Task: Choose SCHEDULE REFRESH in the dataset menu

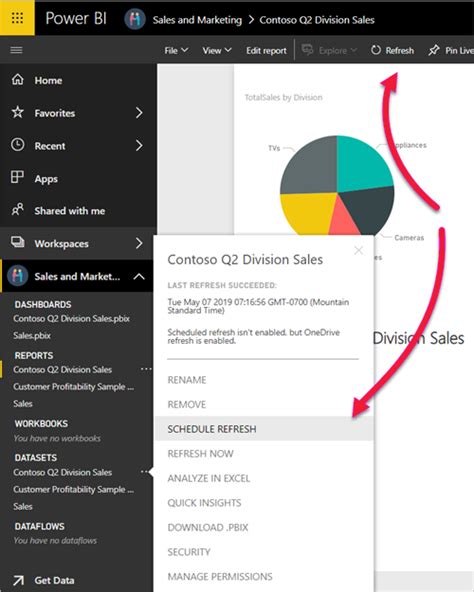Action: [x=264, y=429]
